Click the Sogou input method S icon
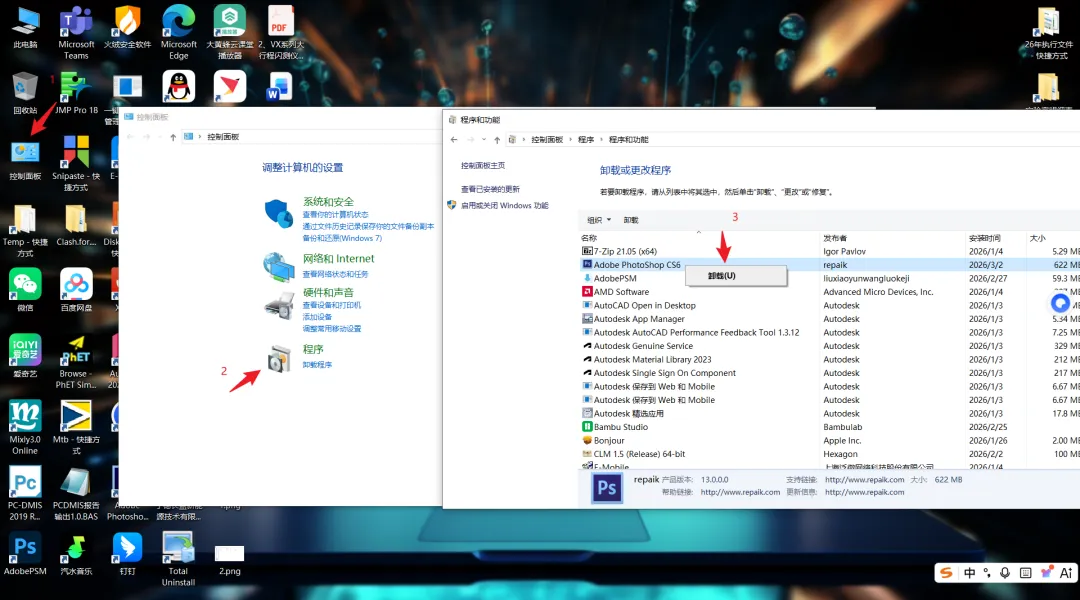 click(946, 572)
